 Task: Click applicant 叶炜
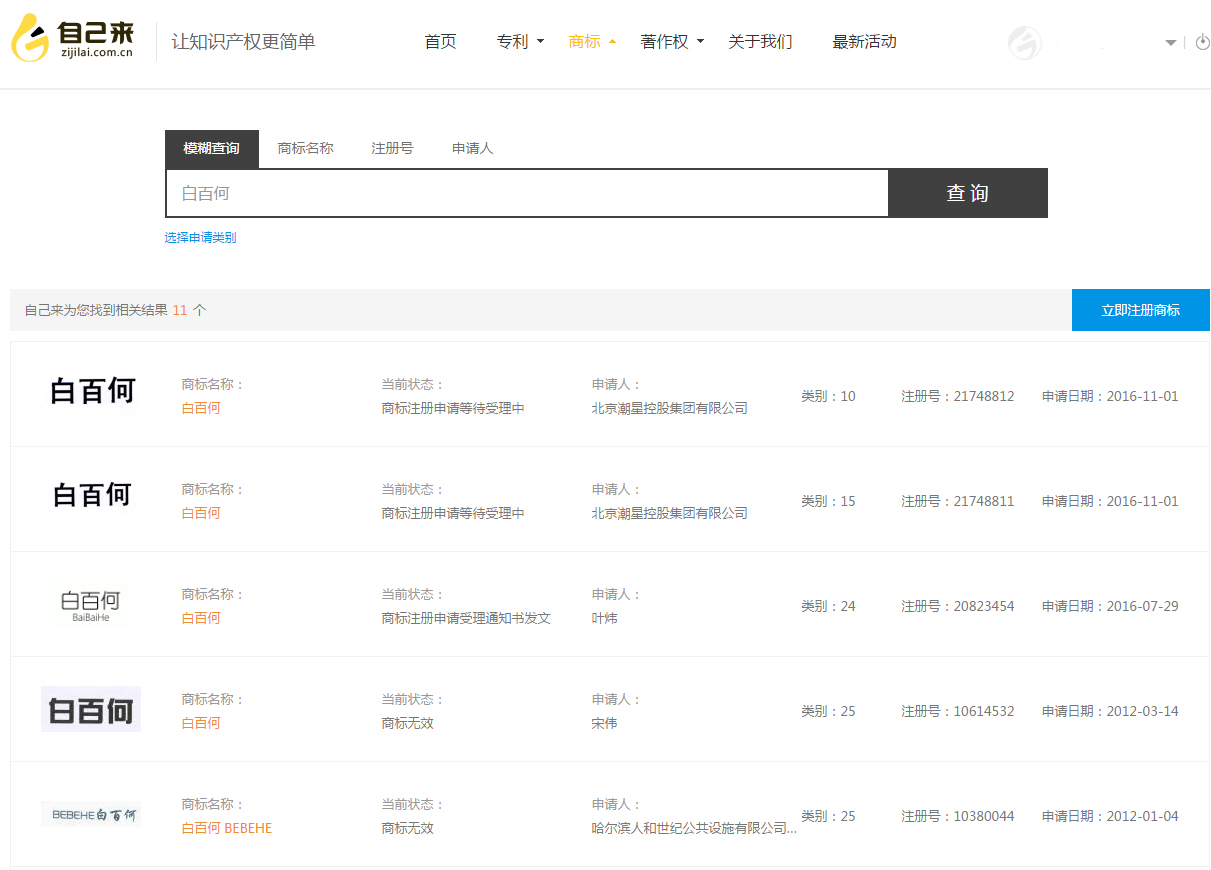click(x=605, y=618)
